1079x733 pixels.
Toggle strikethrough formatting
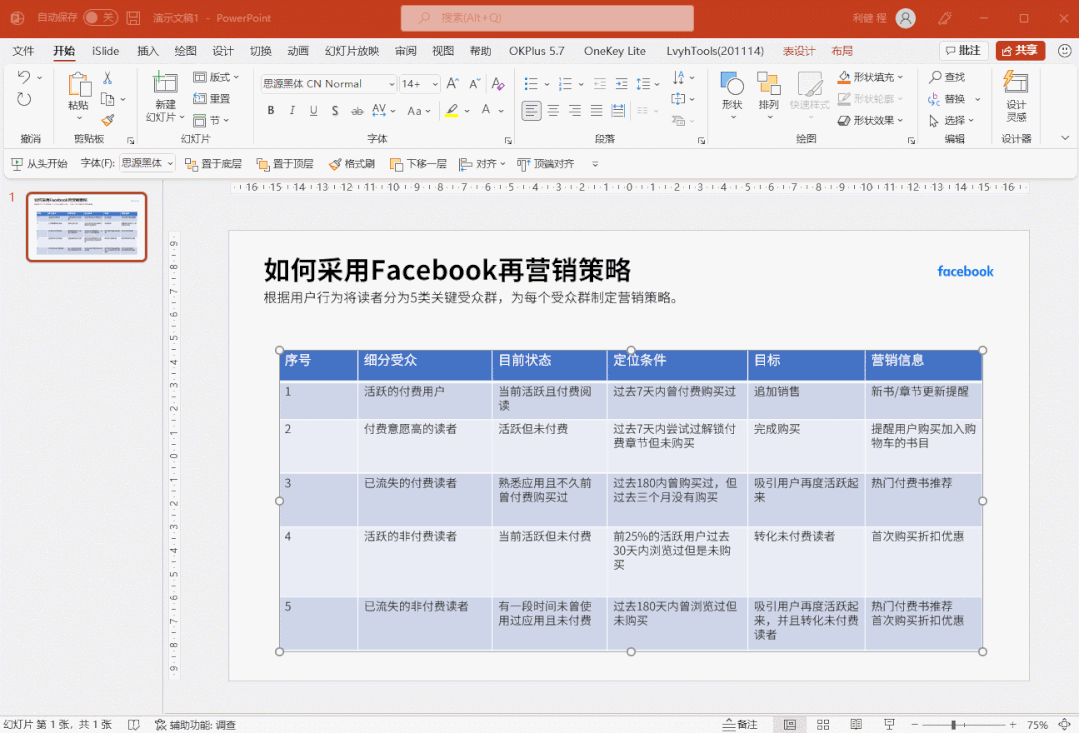[x=356, y=110]
